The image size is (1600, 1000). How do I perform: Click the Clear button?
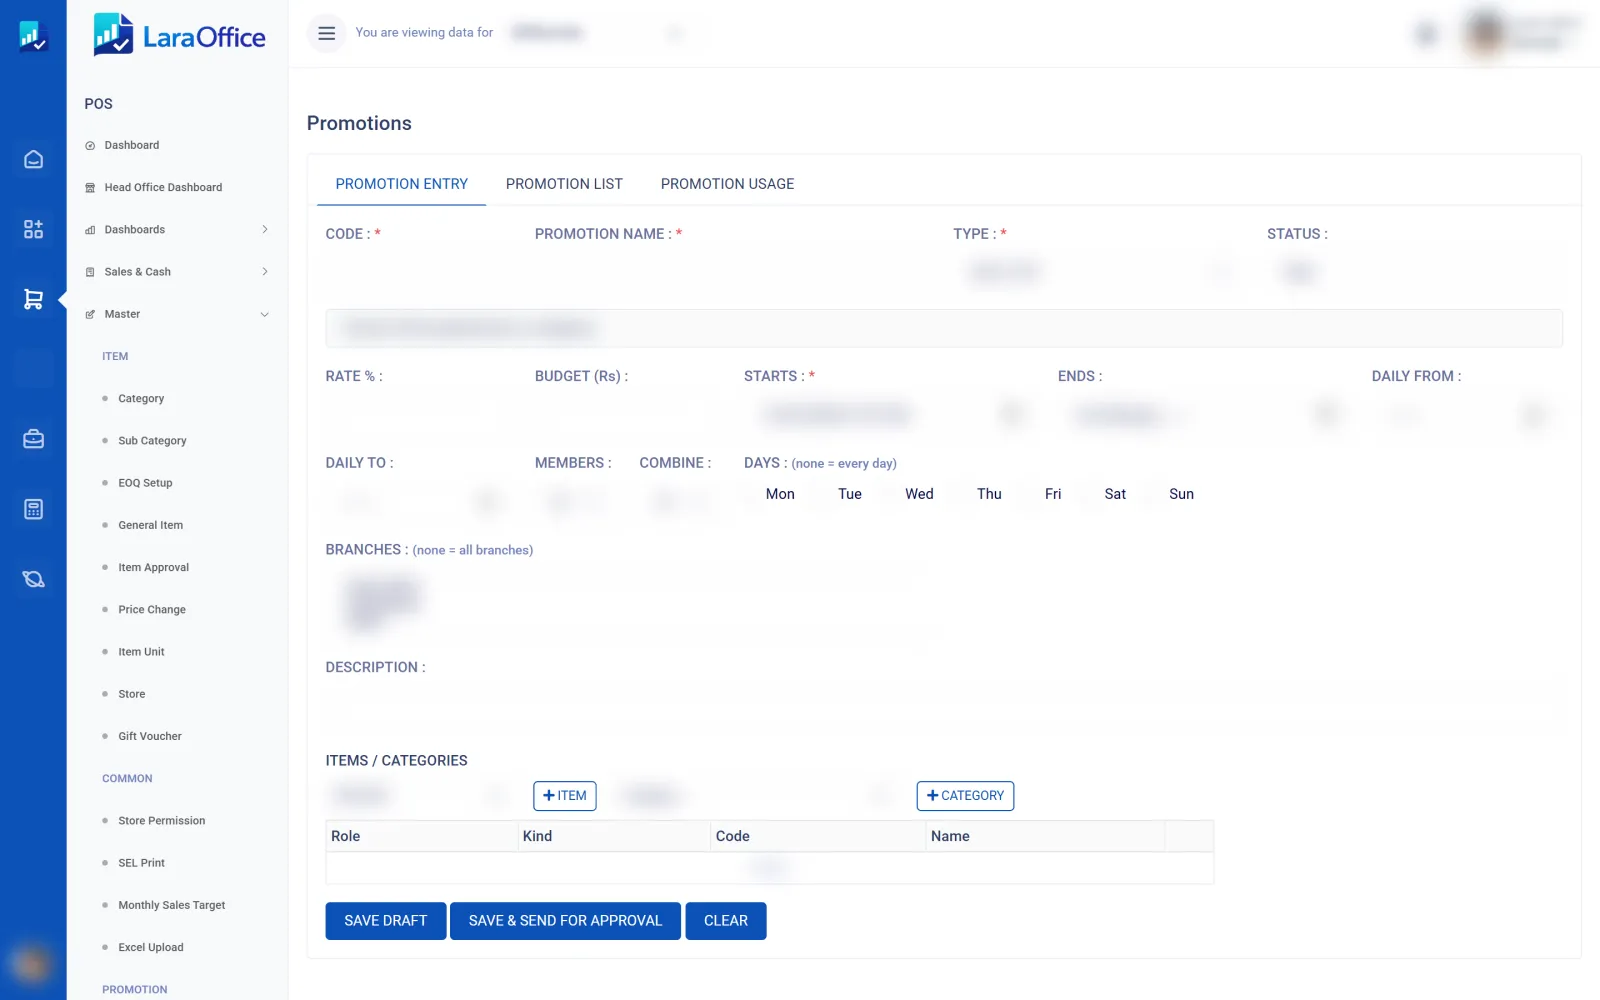point(726,921)
